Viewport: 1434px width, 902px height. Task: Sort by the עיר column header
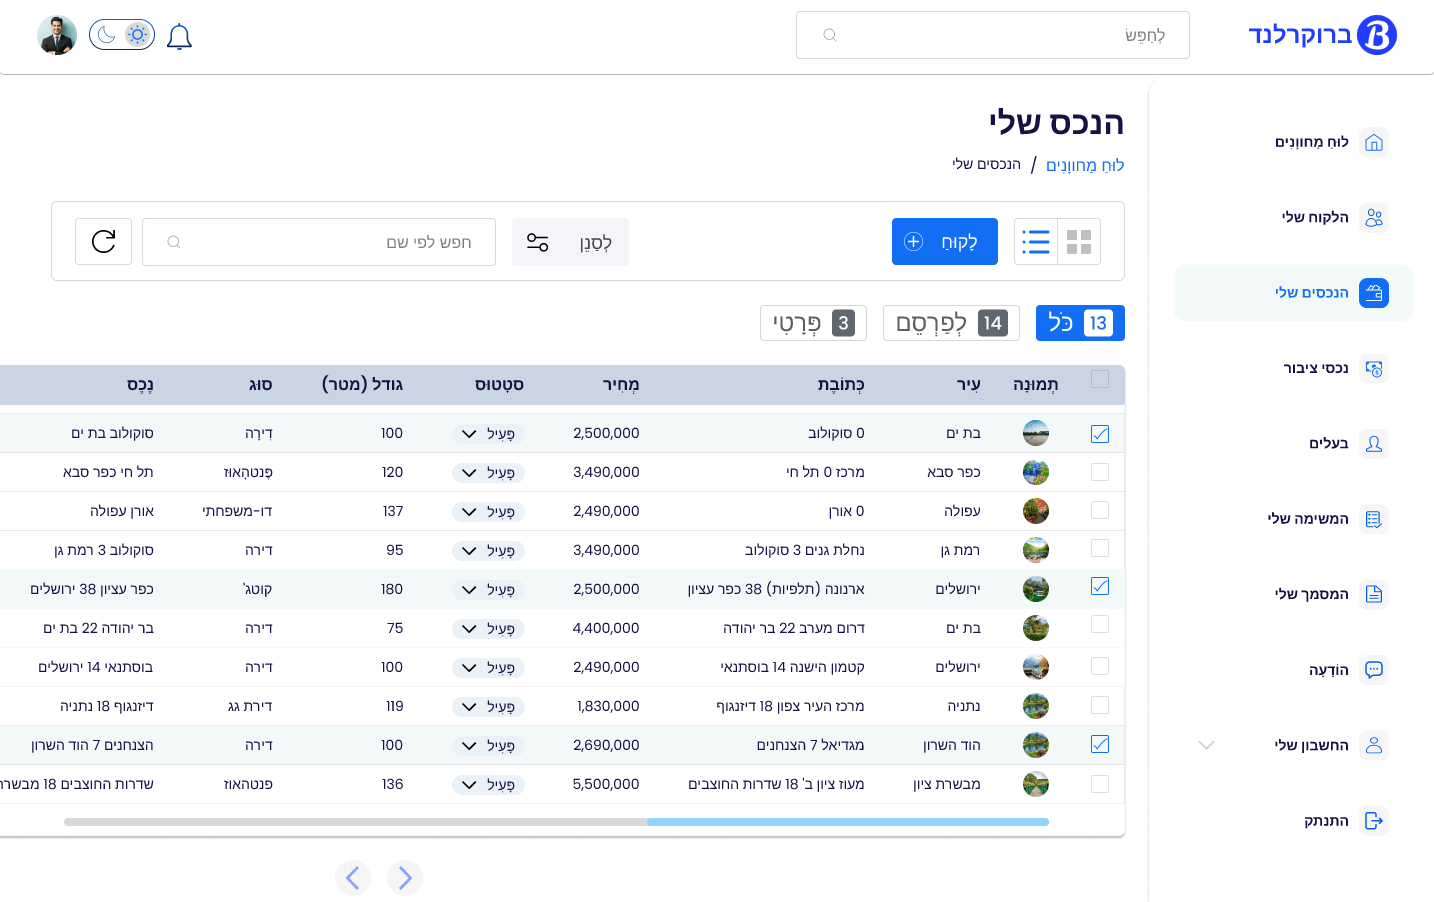[968, 385]
